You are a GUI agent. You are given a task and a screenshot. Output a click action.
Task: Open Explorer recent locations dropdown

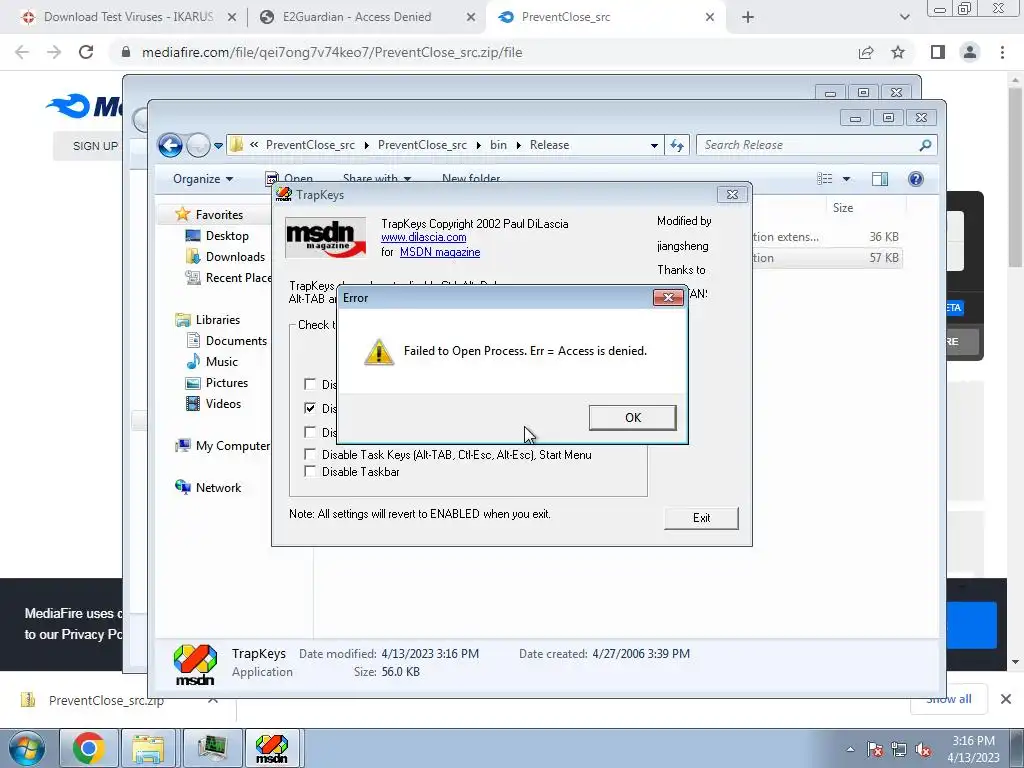pos(218,146)
